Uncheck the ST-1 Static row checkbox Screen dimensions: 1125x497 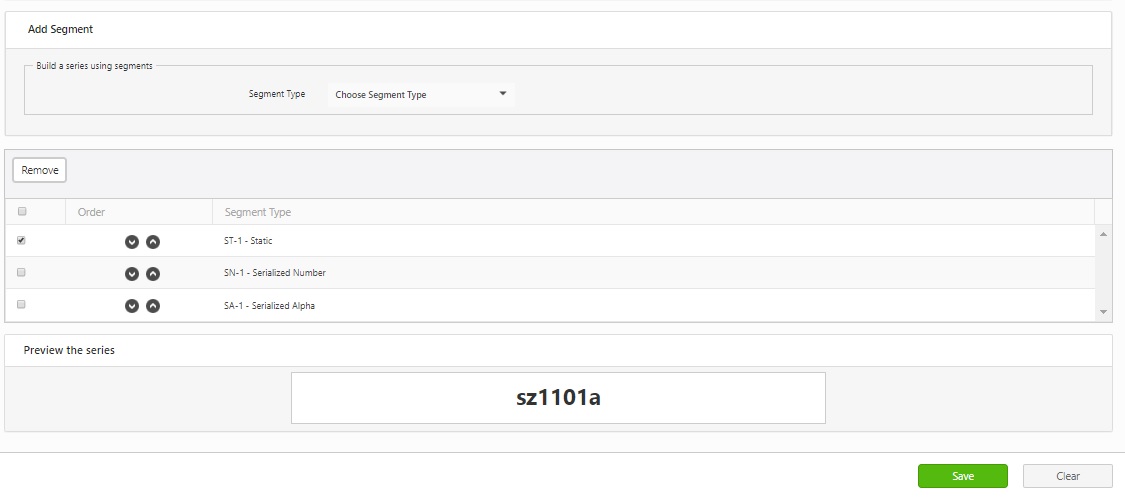click(22, 240)
